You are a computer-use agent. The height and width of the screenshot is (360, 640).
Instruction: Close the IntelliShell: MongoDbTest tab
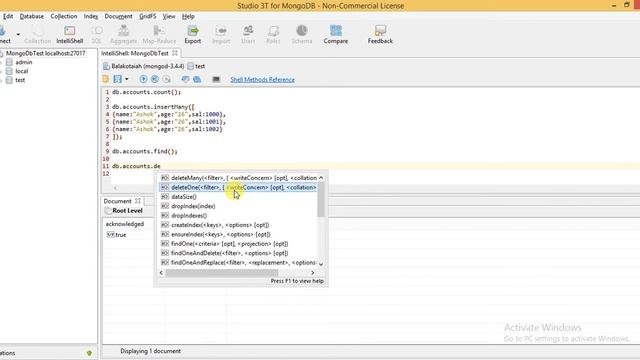(x=175, y=53)
